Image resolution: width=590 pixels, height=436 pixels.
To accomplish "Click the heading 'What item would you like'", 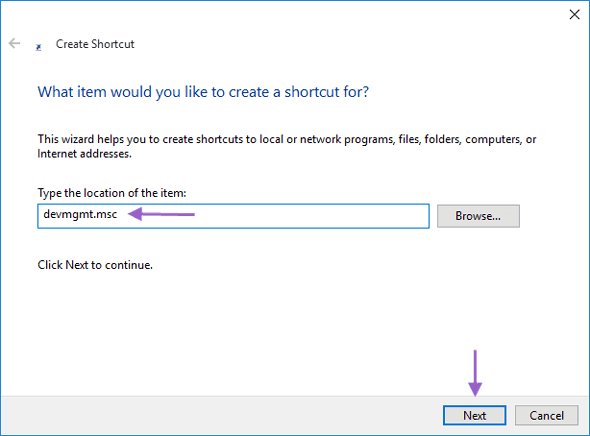I will click(203, 92).
